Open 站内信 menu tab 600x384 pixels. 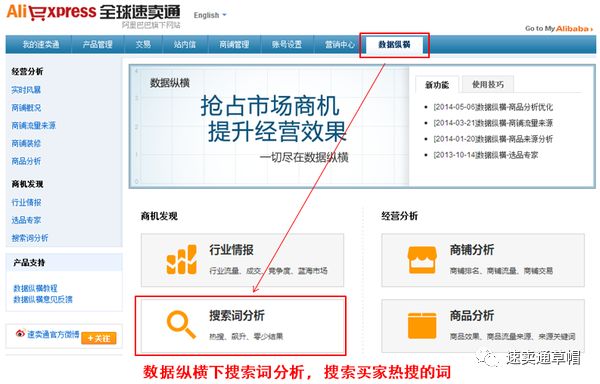tap(185, 44)
